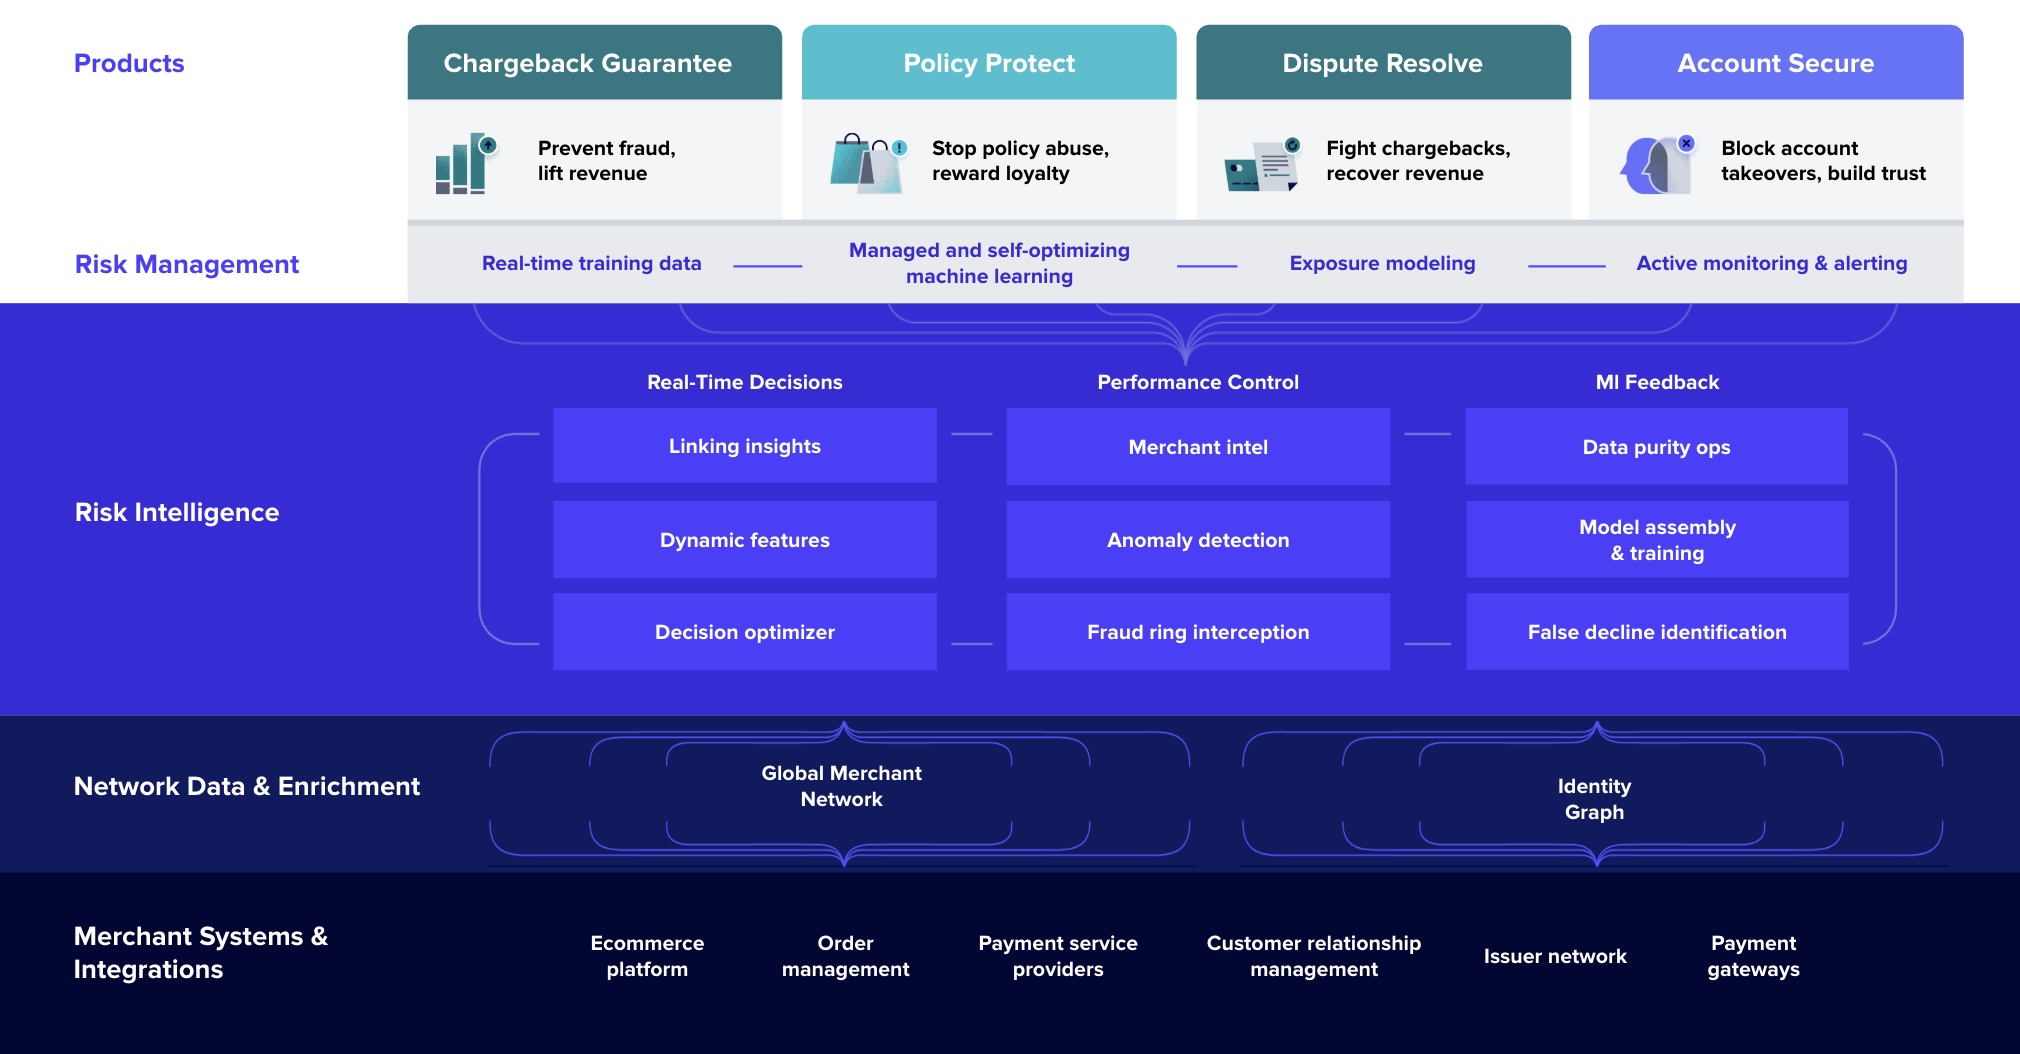Select the Chargeback Guarantee header

tap(595, 63)
